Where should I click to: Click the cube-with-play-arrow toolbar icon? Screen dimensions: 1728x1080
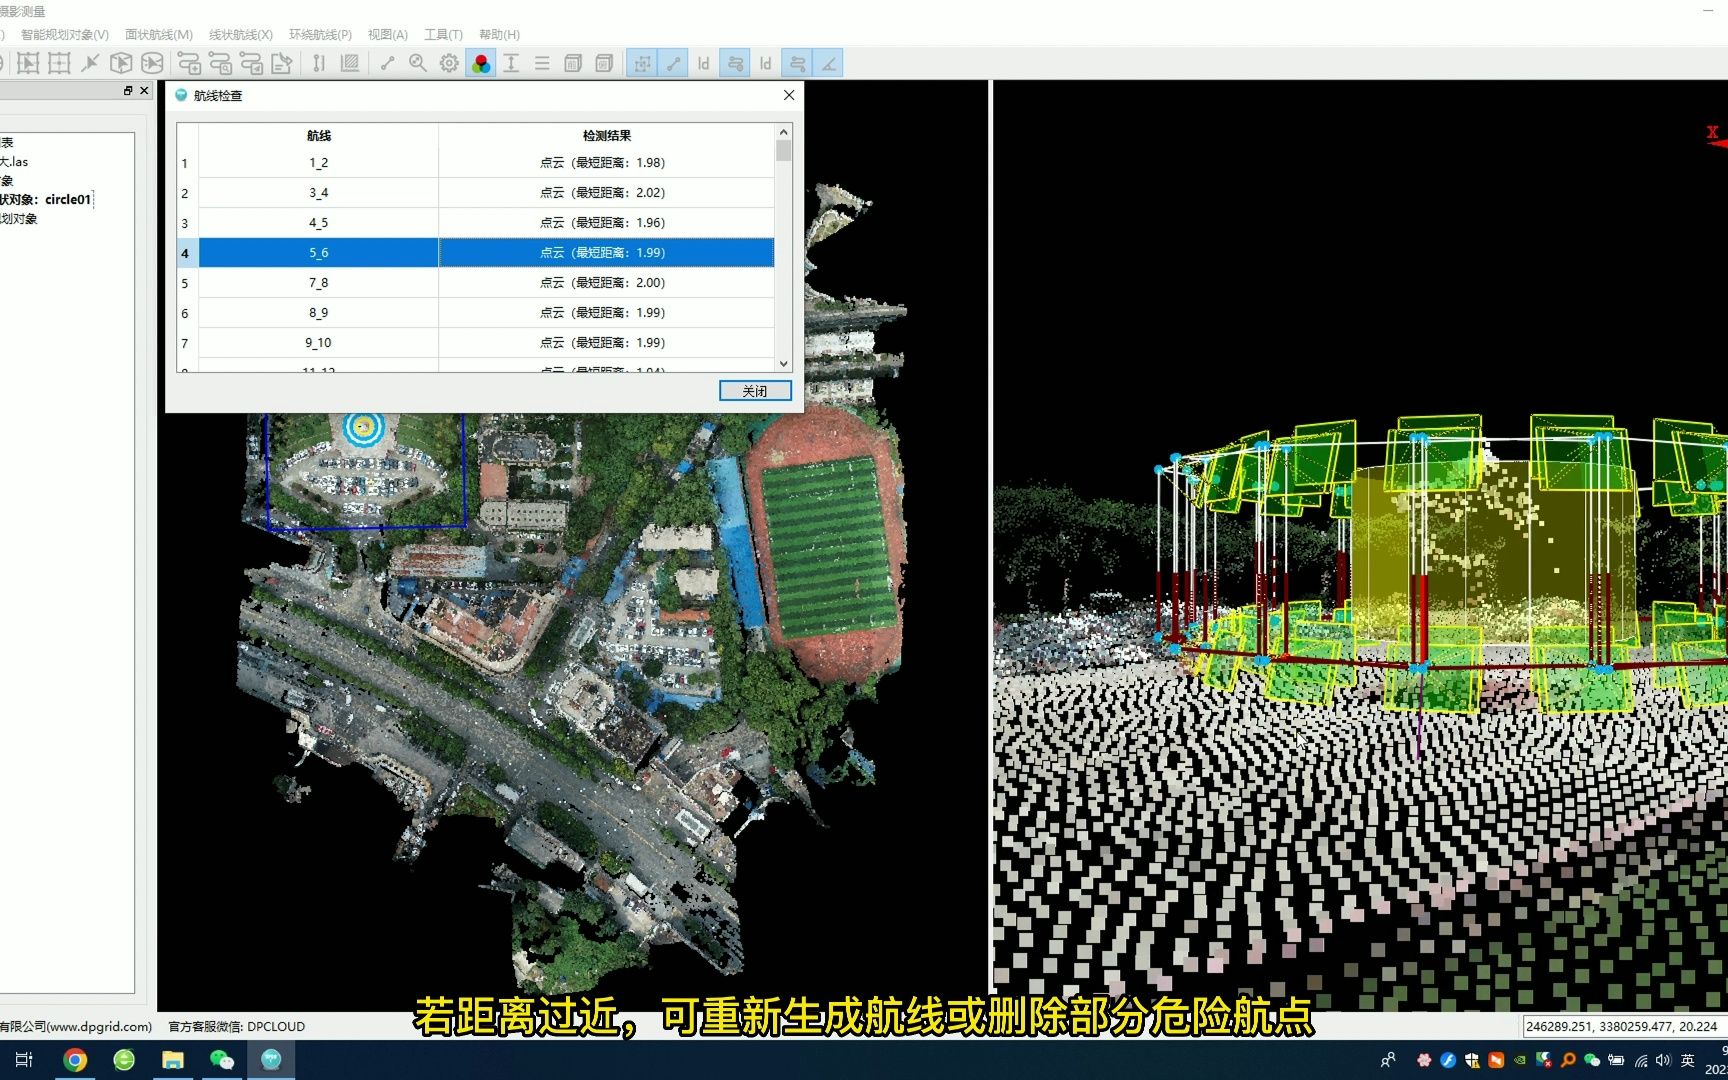[121, 63]
